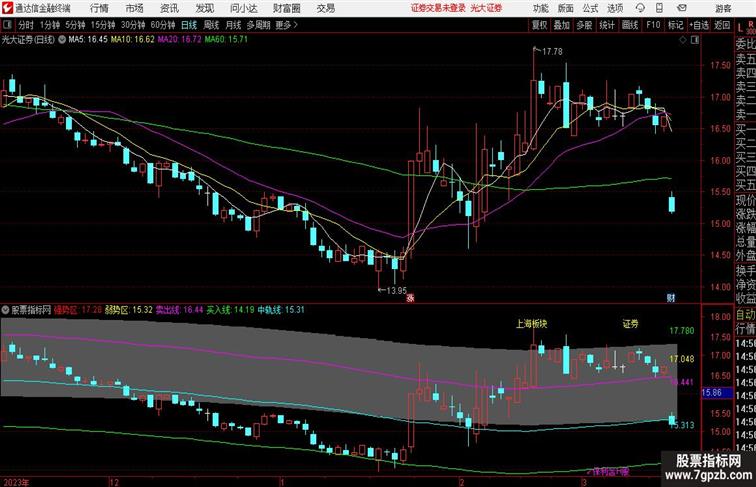Viewport: 756px width, 487px height.
Task: Click the round settings icon after 光大证券(日线)
Action: coord(62,40)
